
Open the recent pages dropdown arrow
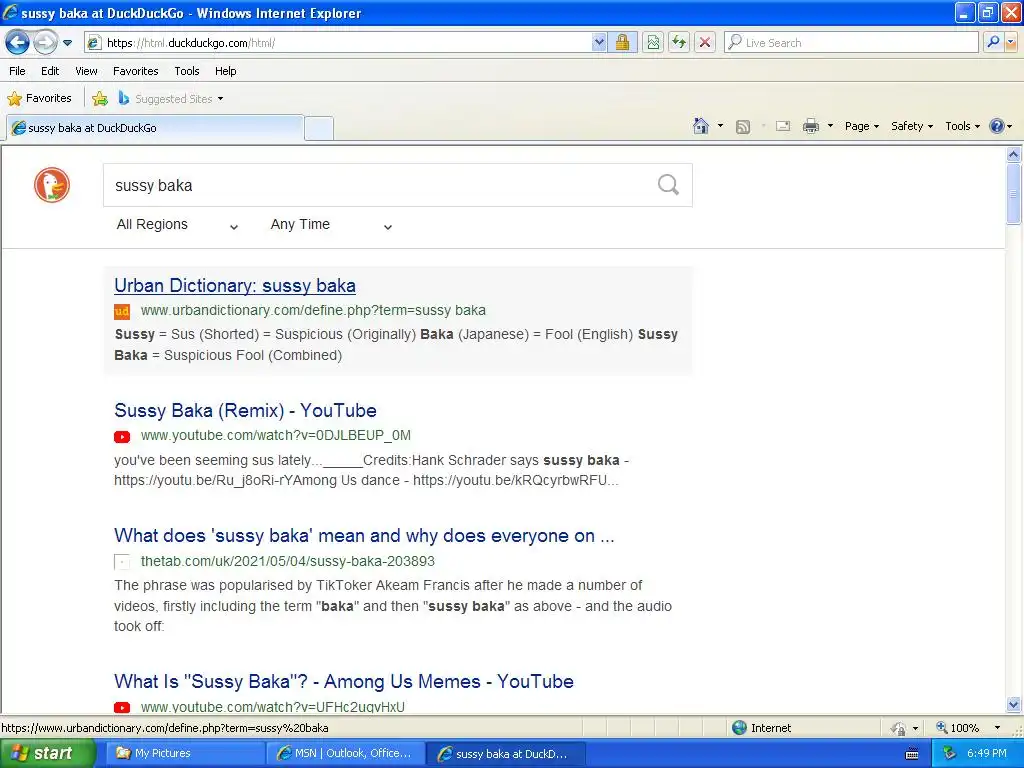67,43
